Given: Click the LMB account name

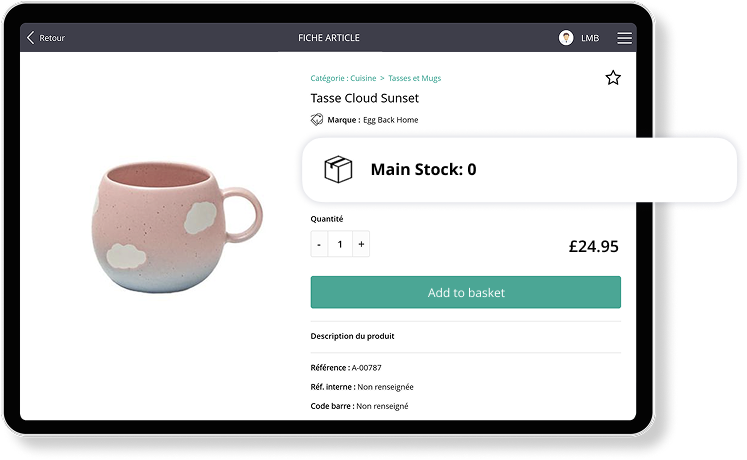Looking at the screenshot, I should pyautogui.click(x=590, y=38).
